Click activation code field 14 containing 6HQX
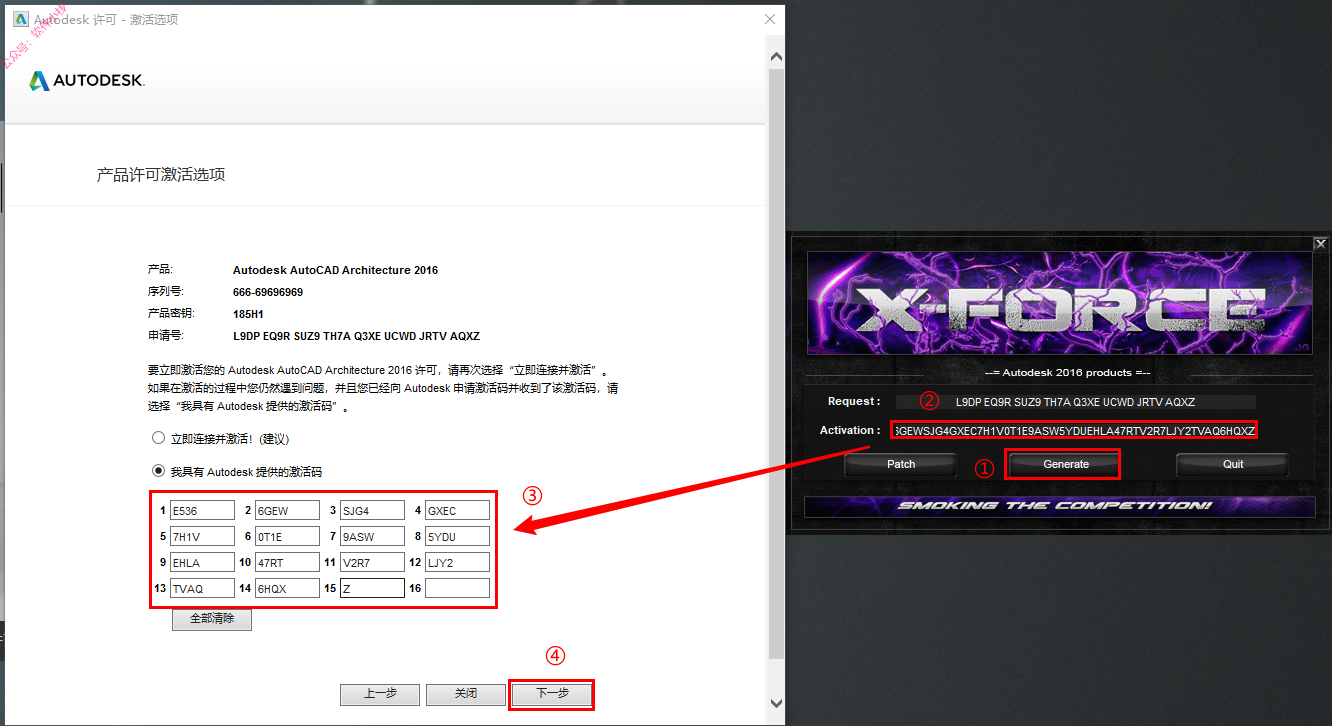 (x=287, y=589)
